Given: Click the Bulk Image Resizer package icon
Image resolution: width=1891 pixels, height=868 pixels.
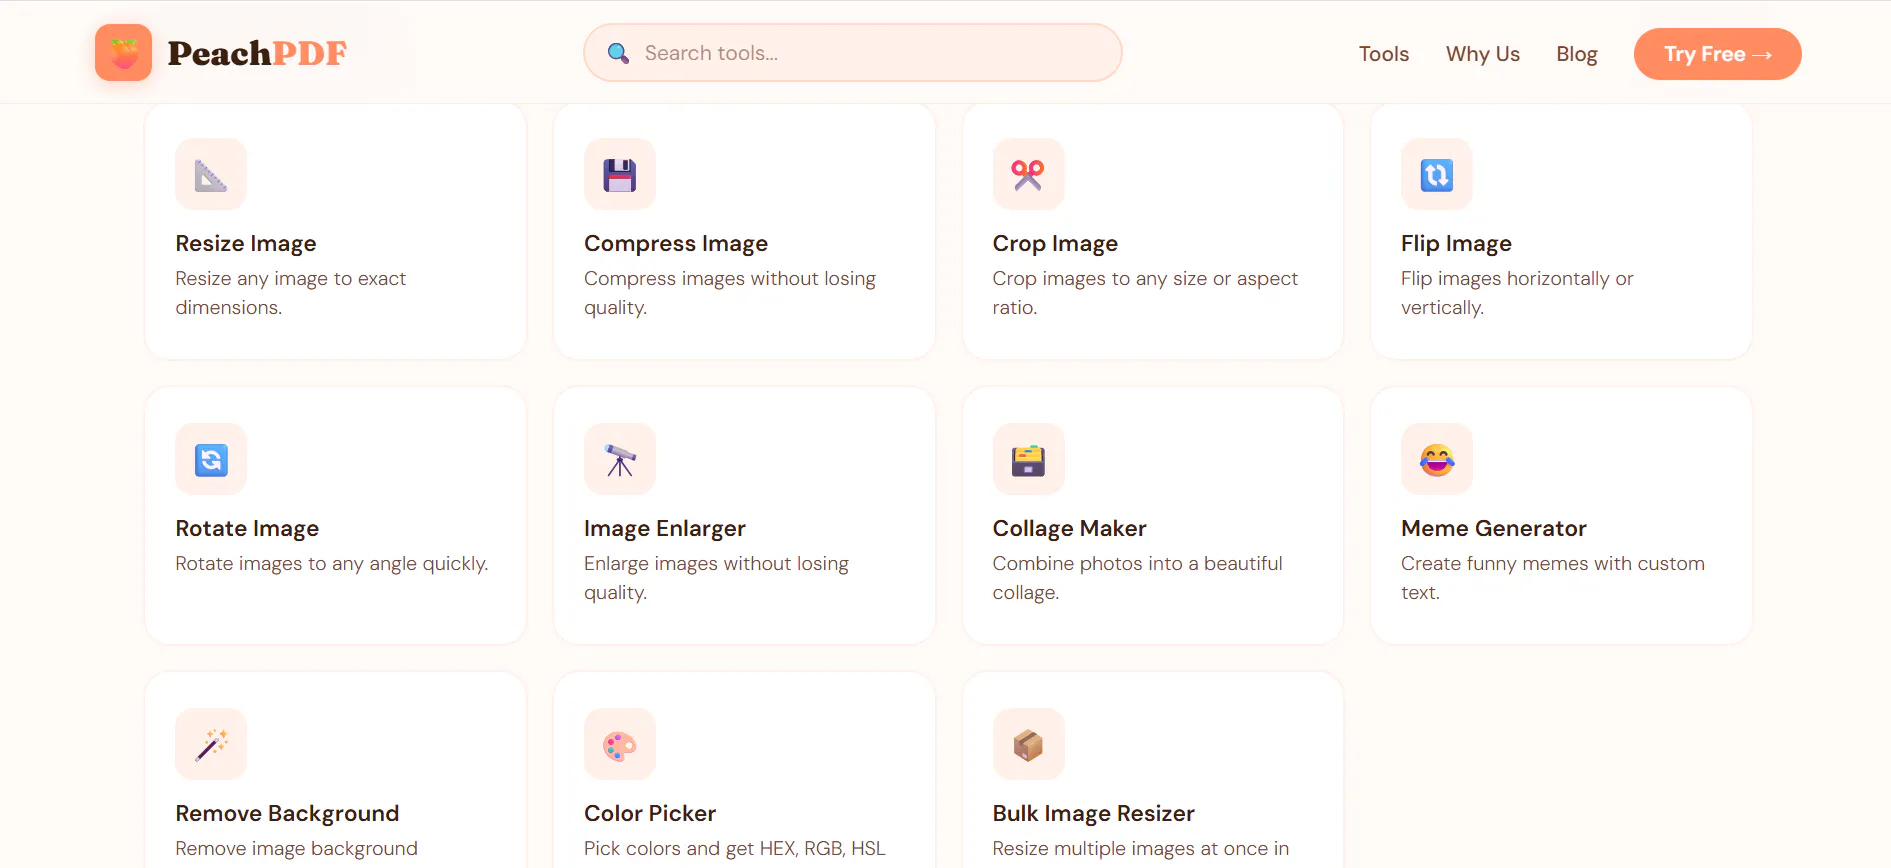Looking at the screenshot, I should coord(1028,745).
